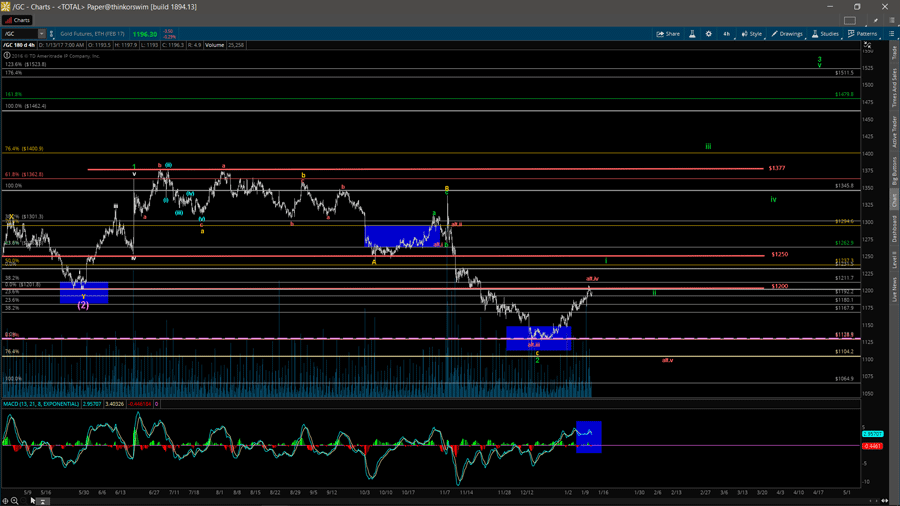Open chart settings gear icon
900x506 pixels.
click(x=709, y=34)
